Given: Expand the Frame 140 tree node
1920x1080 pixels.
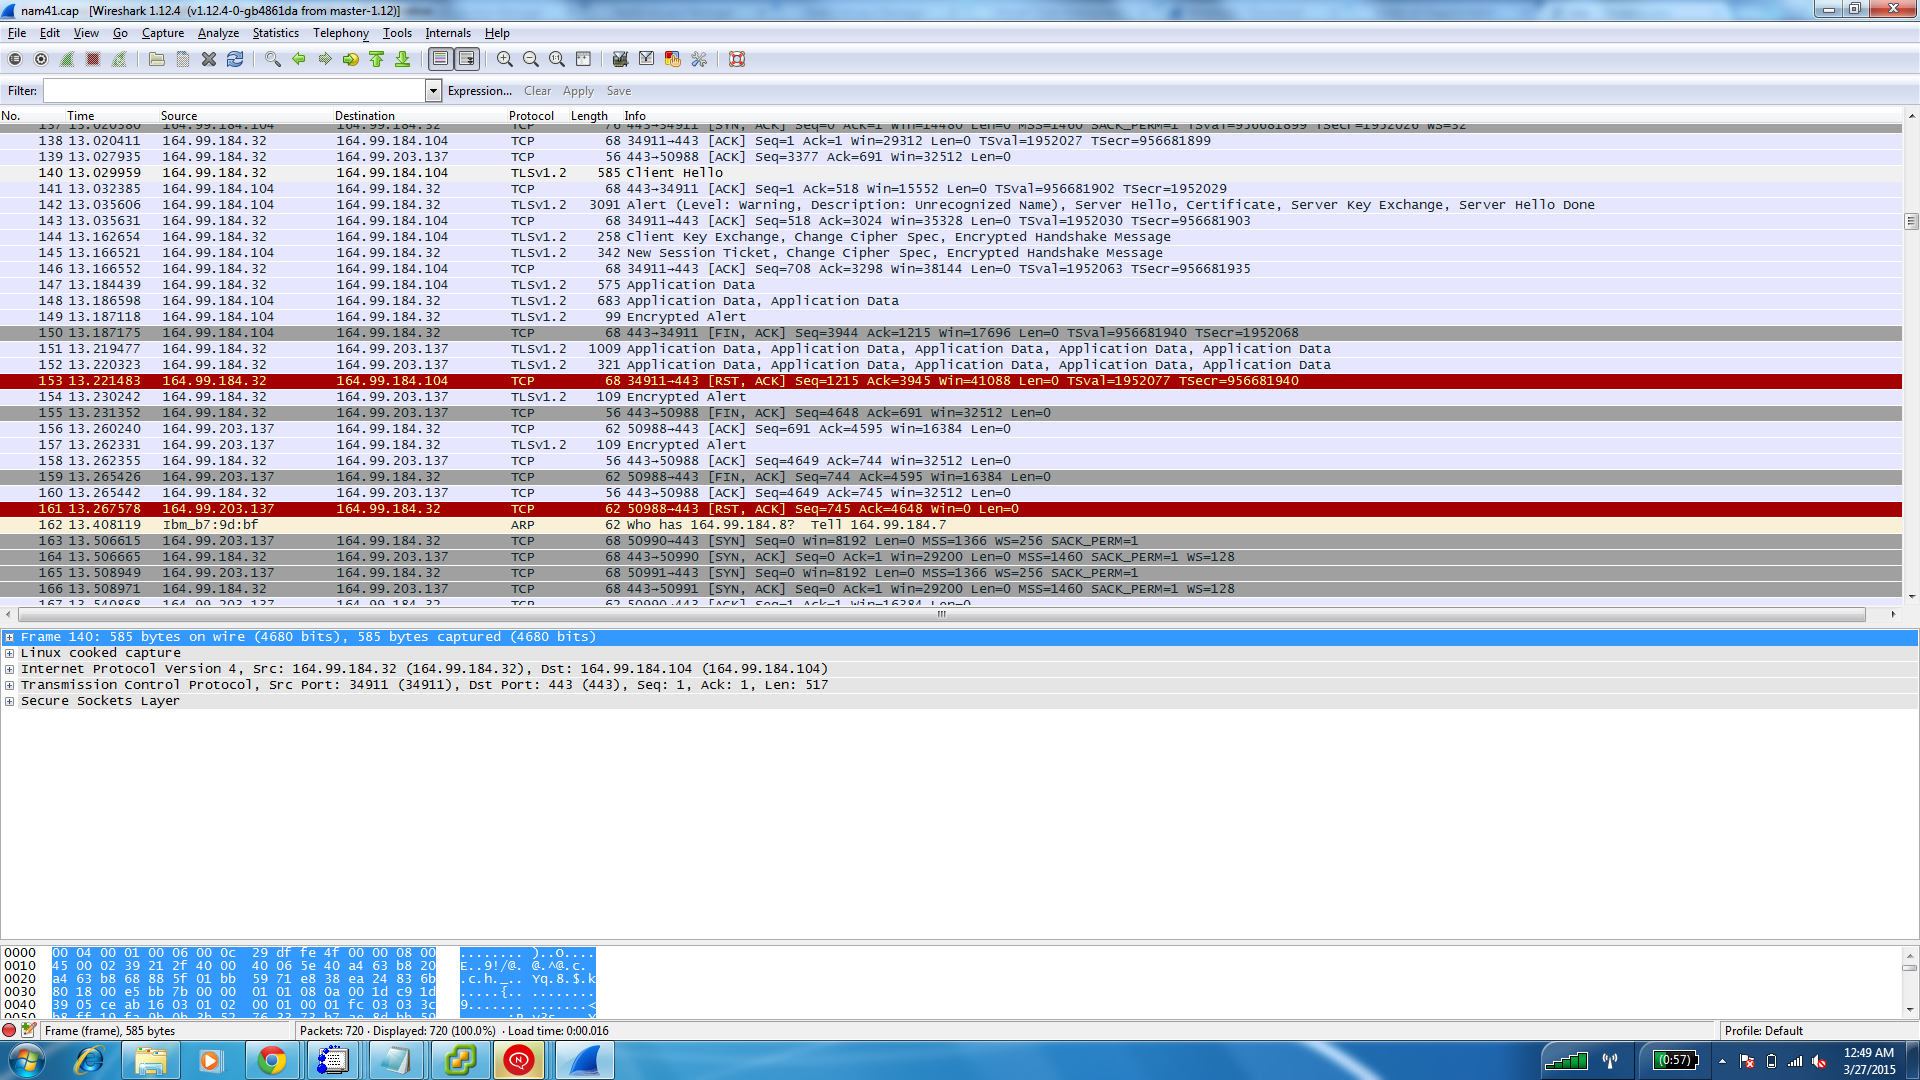Looking at the screenshot, I should (x=9, y=637).
